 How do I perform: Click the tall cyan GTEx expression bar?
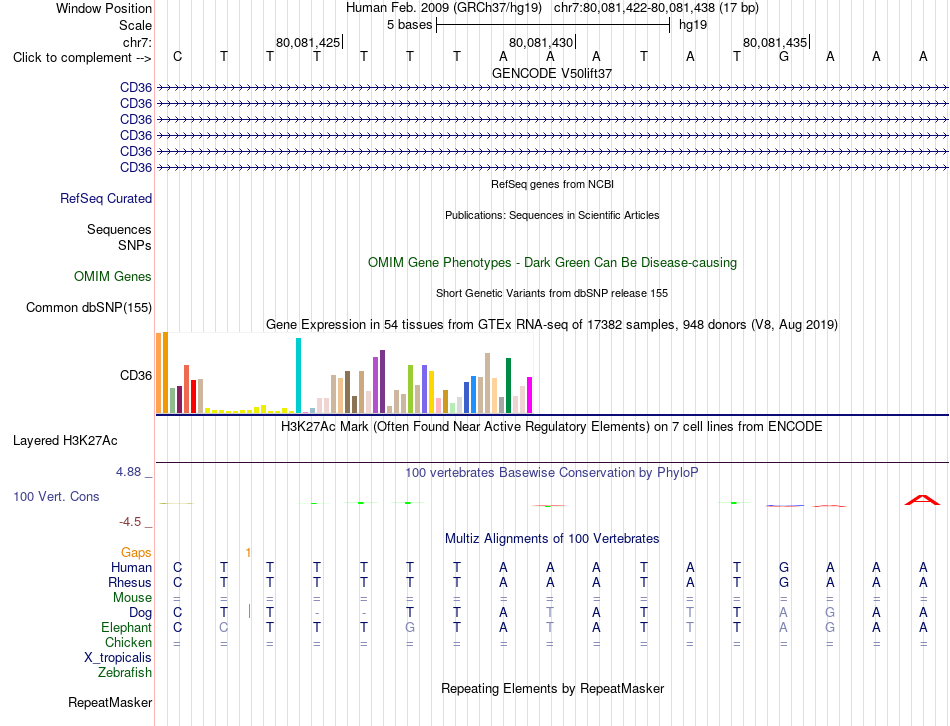click(x=298, y=376)
